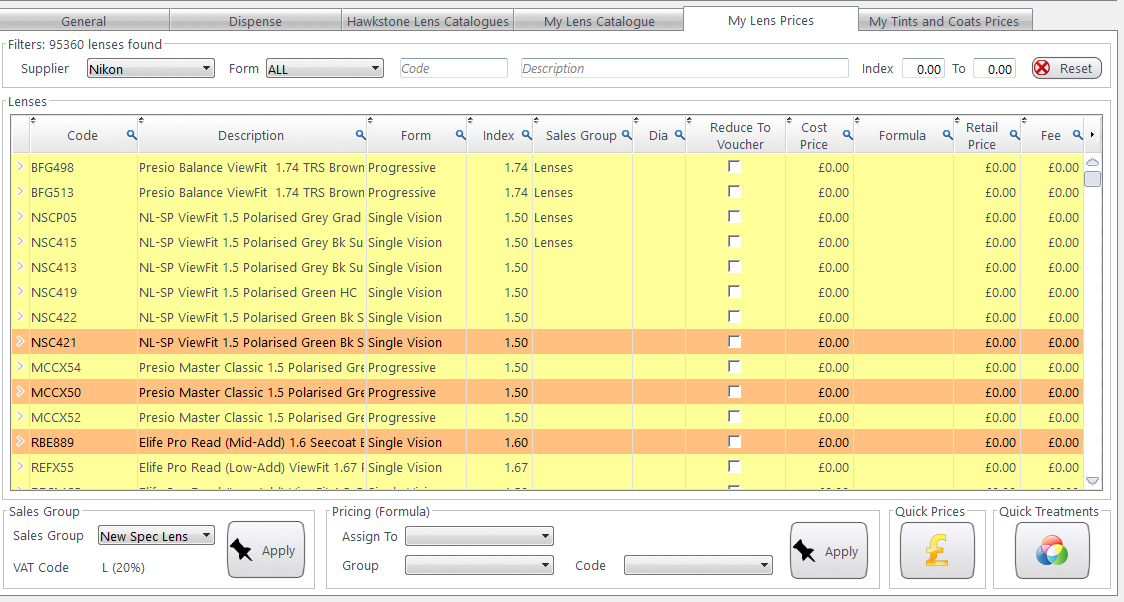This screenshot has width=1124, height=602.
Task: Click the Description filter input field
Action: [x=685, y=68]
